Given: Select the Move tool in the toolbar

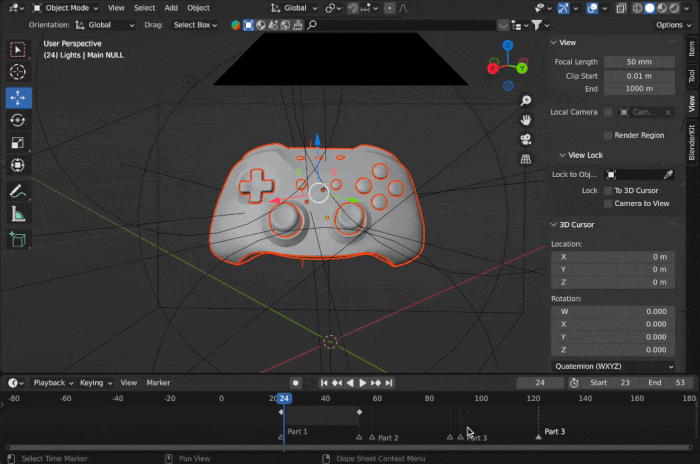Looking at the screenshot, I should pyautogui.click(x=18, y=97).
